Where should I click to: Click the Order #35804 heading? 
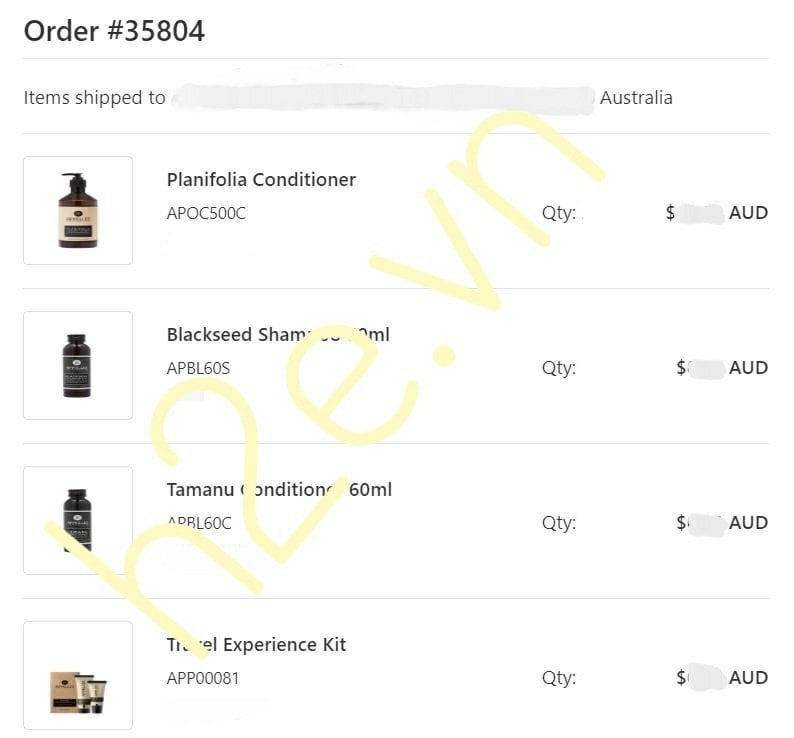point(114,31)
